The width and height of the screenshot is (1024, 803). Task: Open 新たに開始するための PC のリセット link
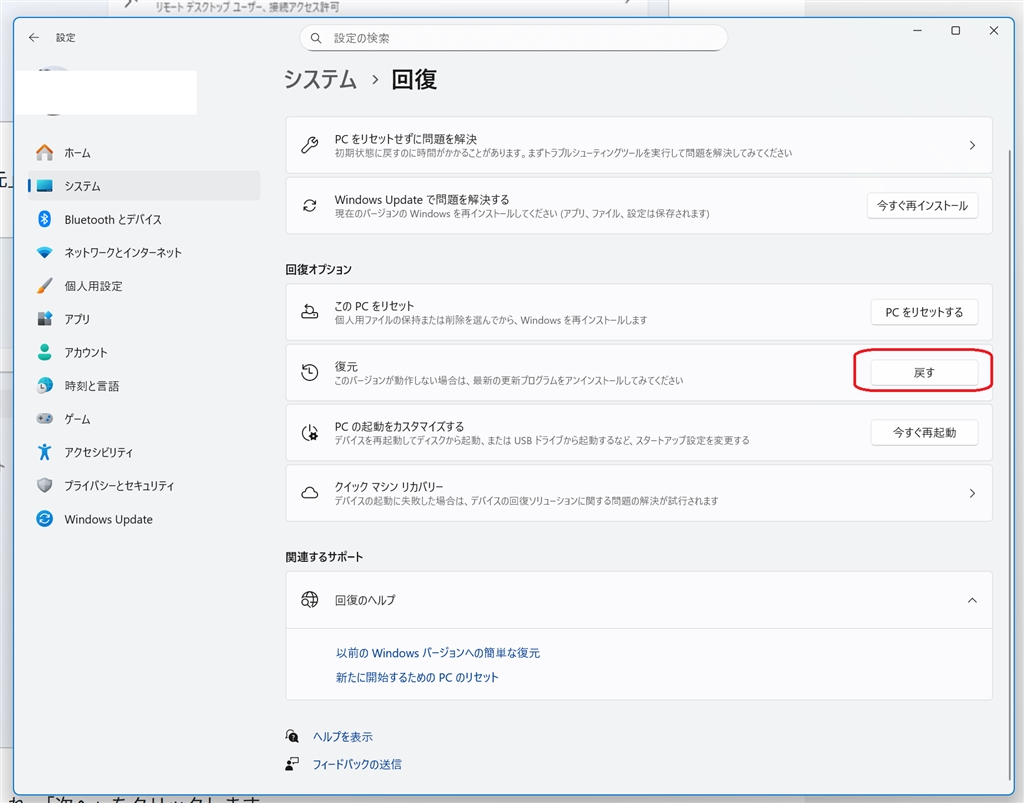click(x=417, y=678)
